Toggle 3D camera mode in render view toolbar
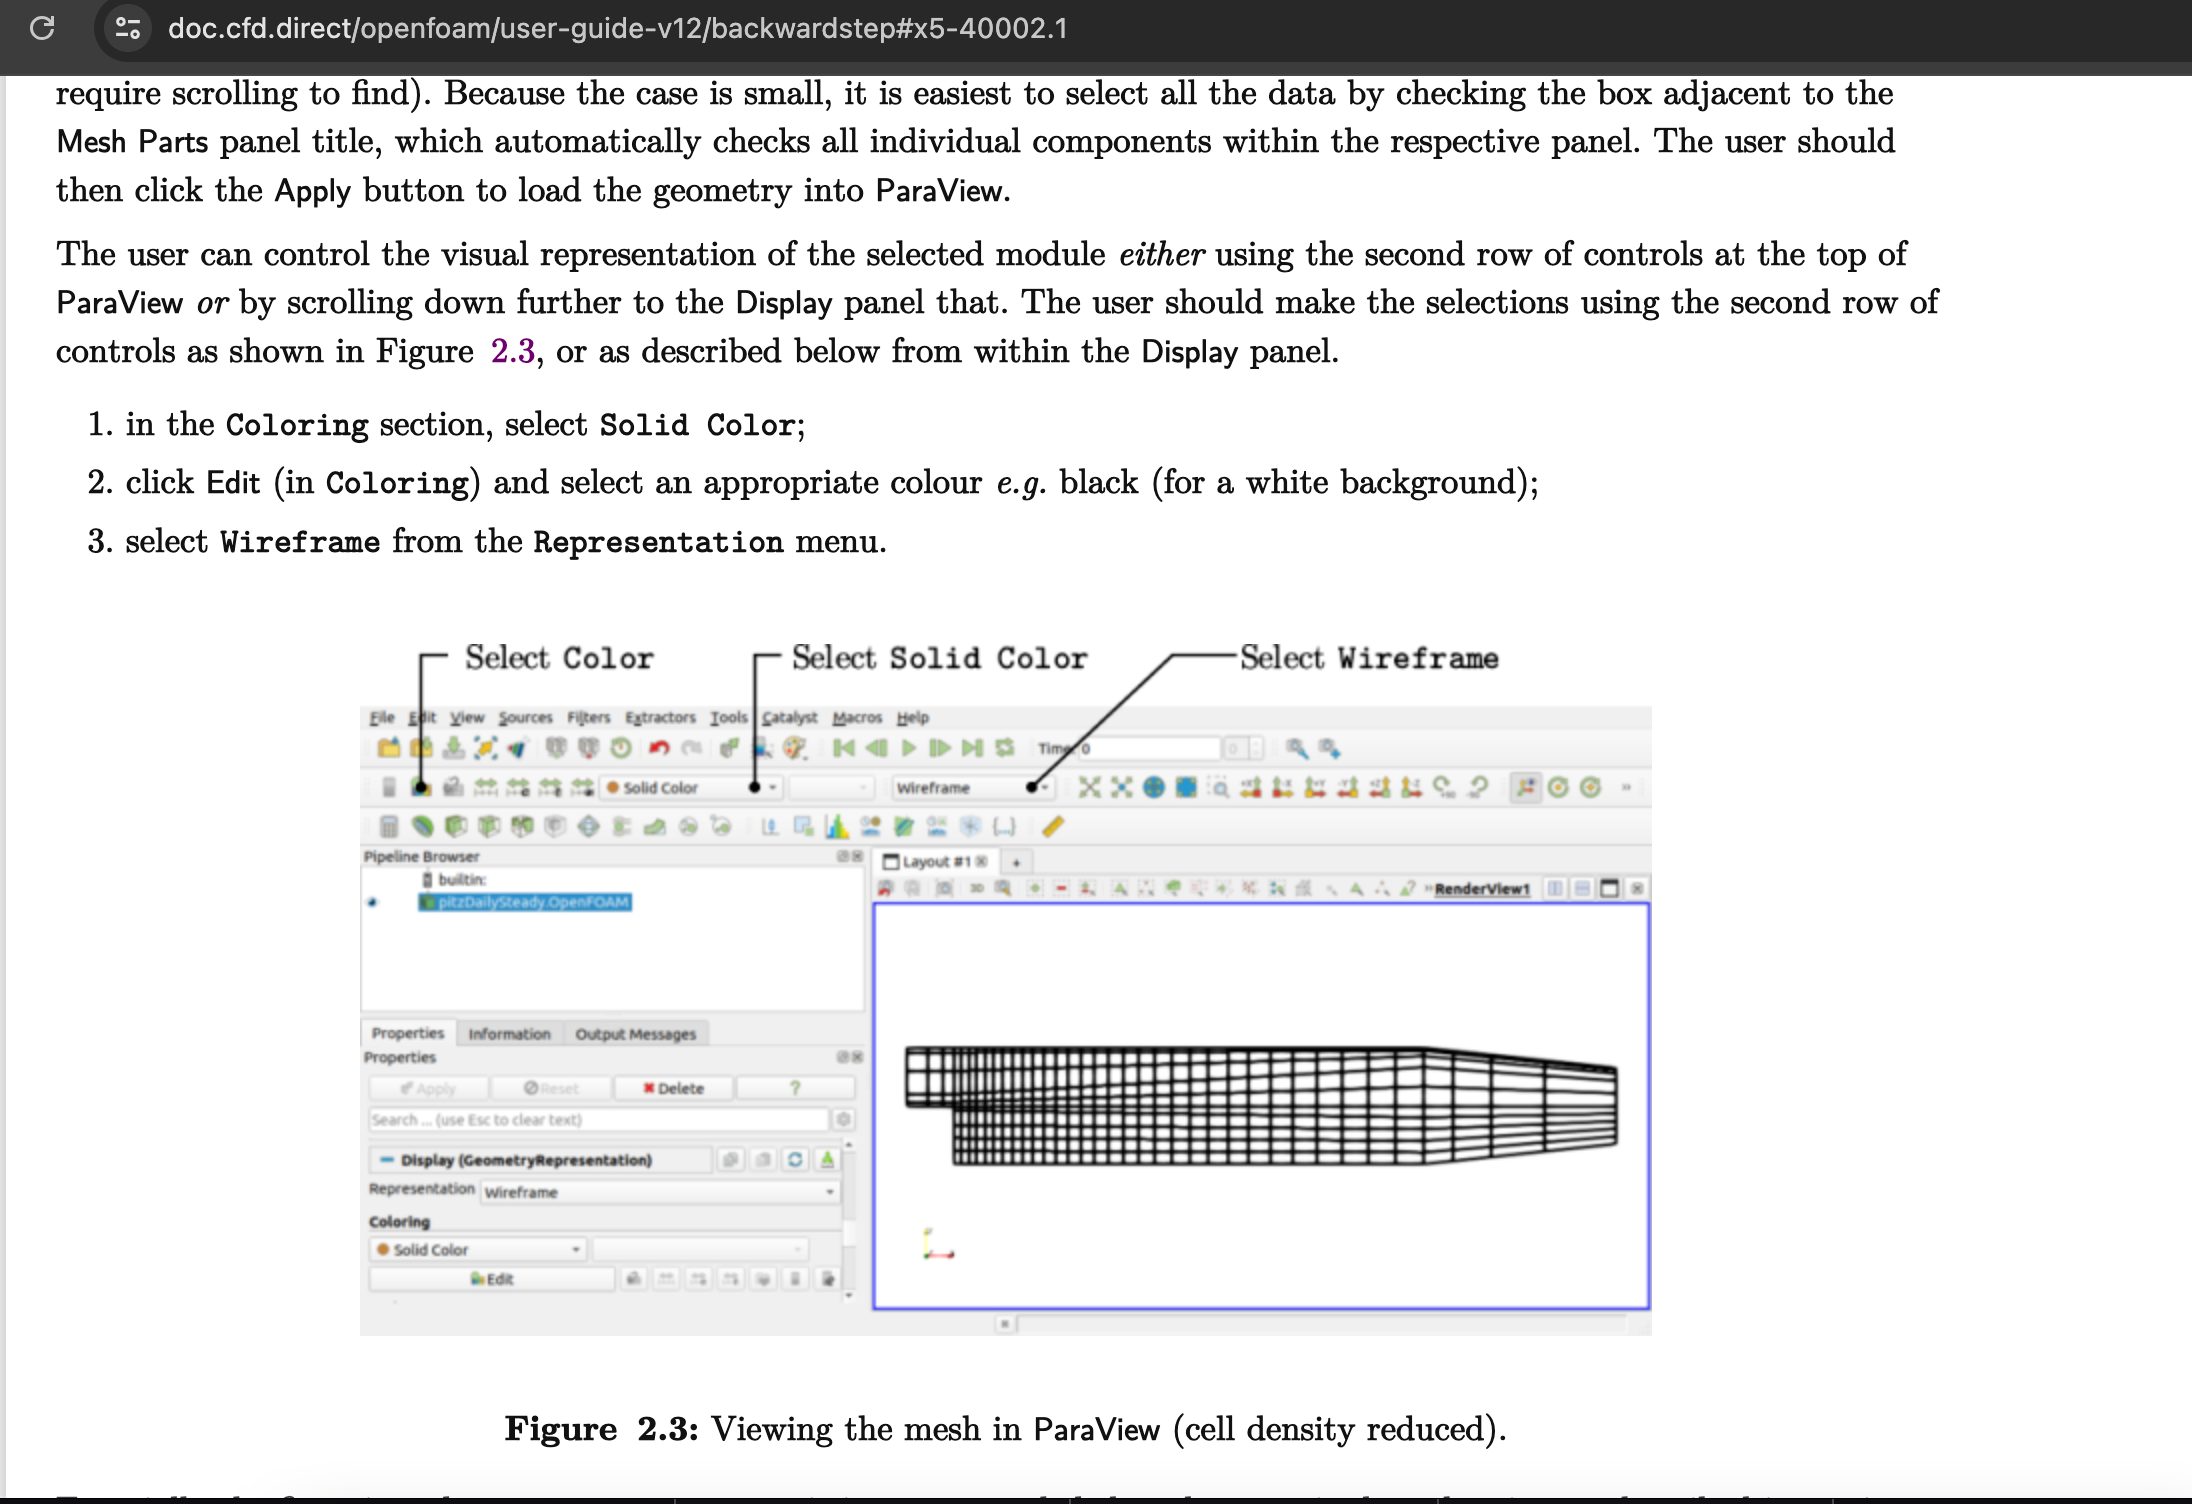 point(975,886)
